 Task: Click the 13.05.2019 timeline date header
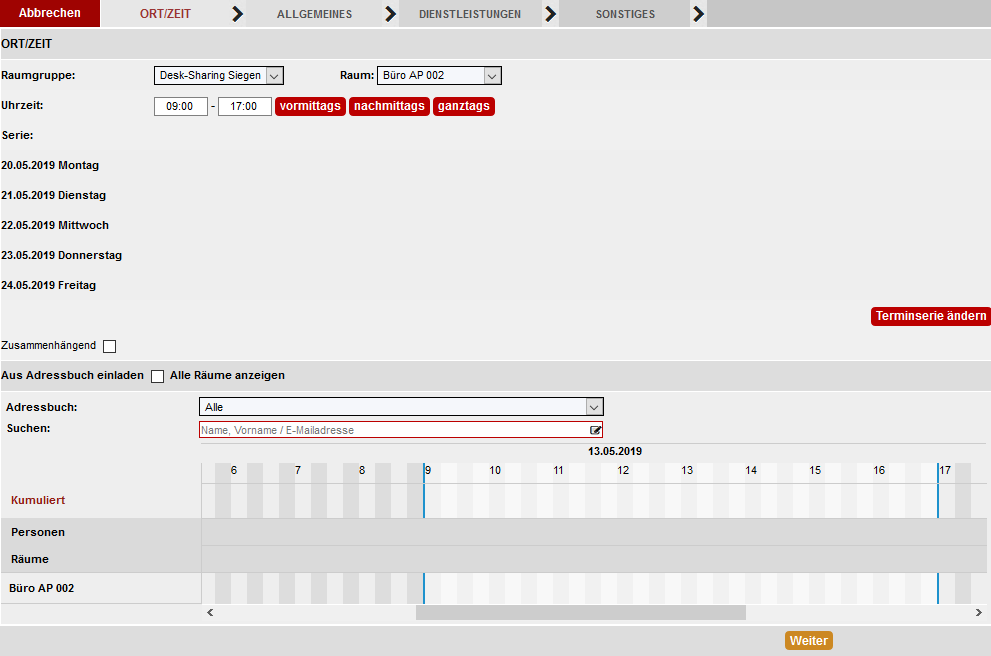tap(615, 451)
